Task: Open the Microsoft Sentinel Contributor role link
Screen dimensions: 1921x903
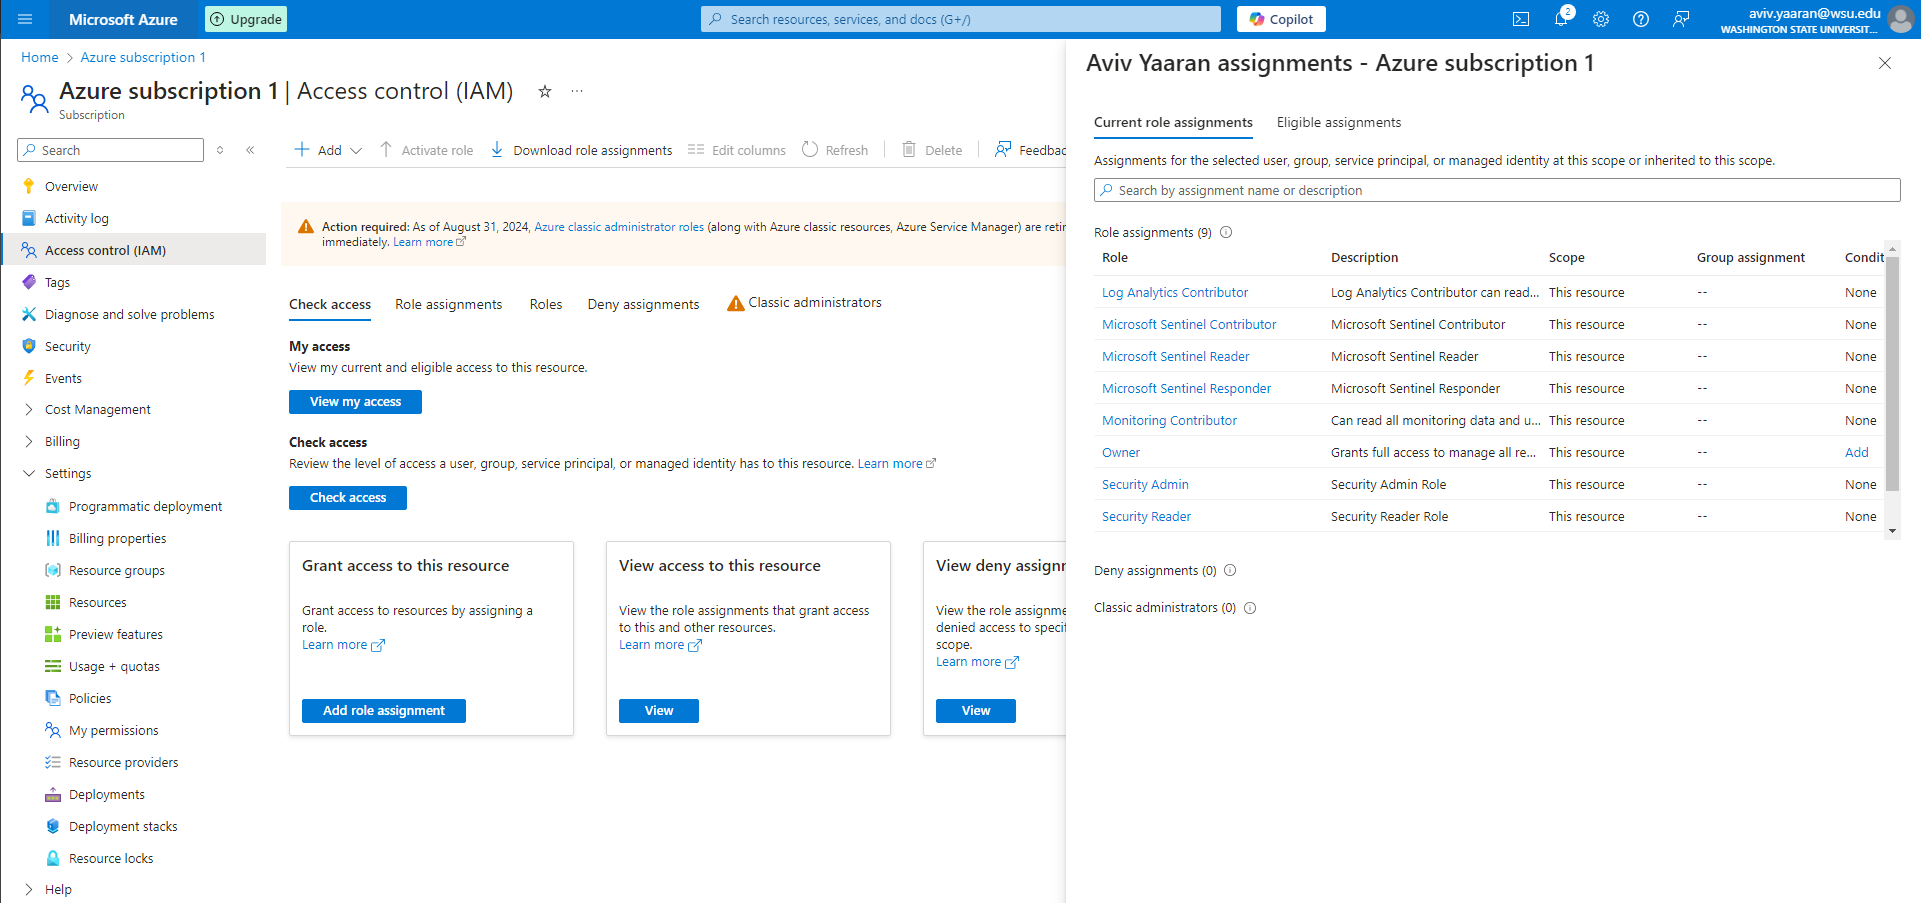Action: (x=1189, y=324)
